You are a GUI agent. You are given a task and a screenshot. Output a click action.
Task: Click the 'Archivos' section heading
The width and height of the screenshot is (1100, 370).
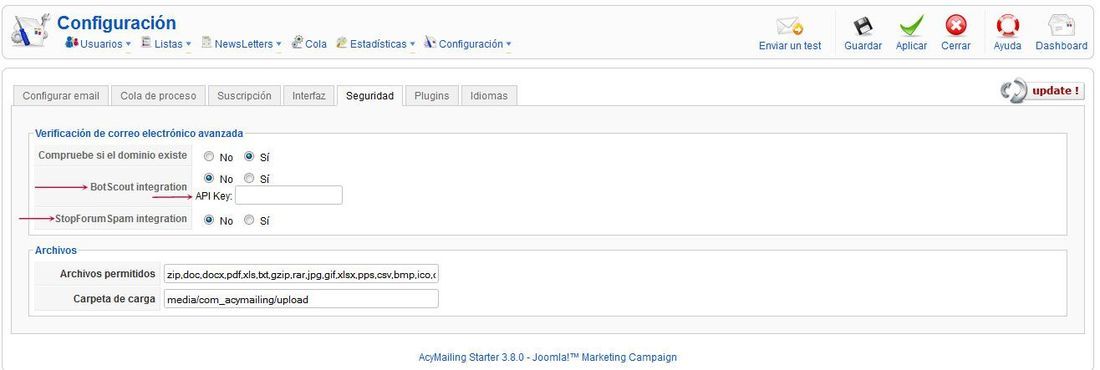pyautogui.click(x=56, y=250)
